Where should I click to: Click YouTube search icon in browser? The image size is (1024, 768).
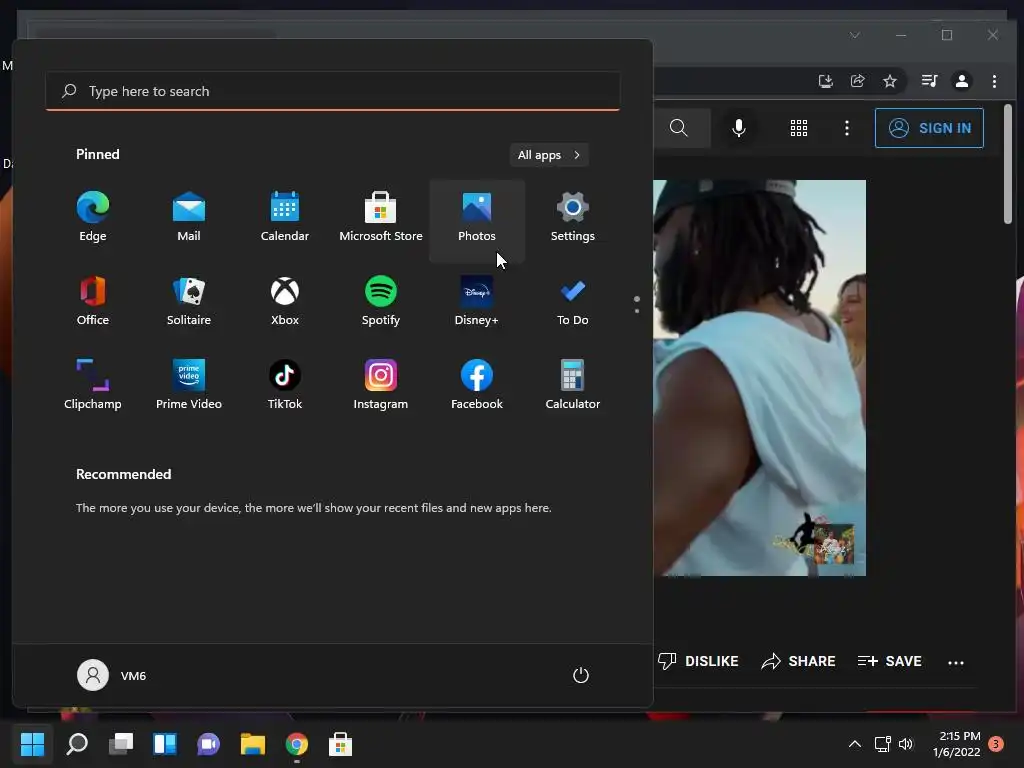679,128
